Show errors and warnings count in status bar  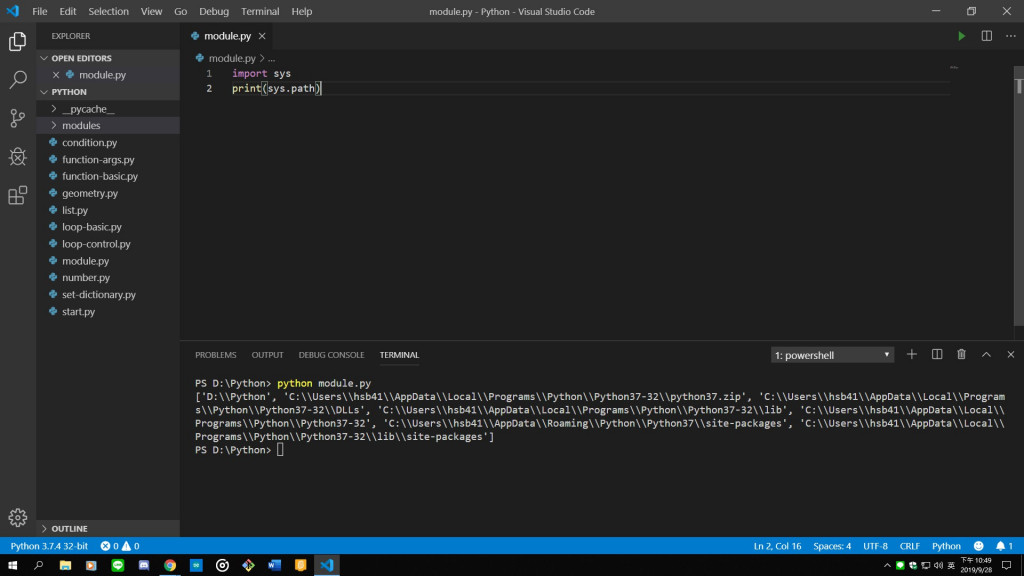[120, 546]
